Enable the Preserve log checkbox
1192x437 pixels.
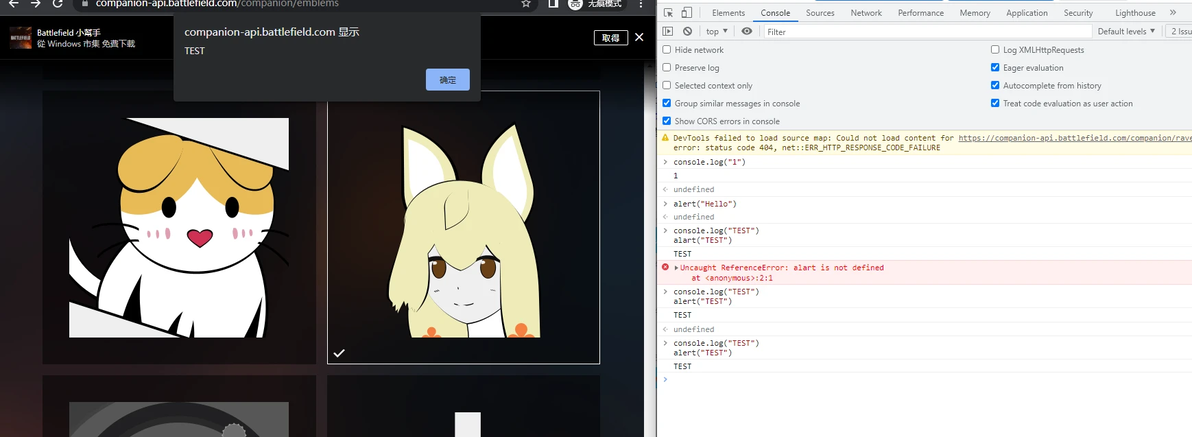[x=667, y=68]
